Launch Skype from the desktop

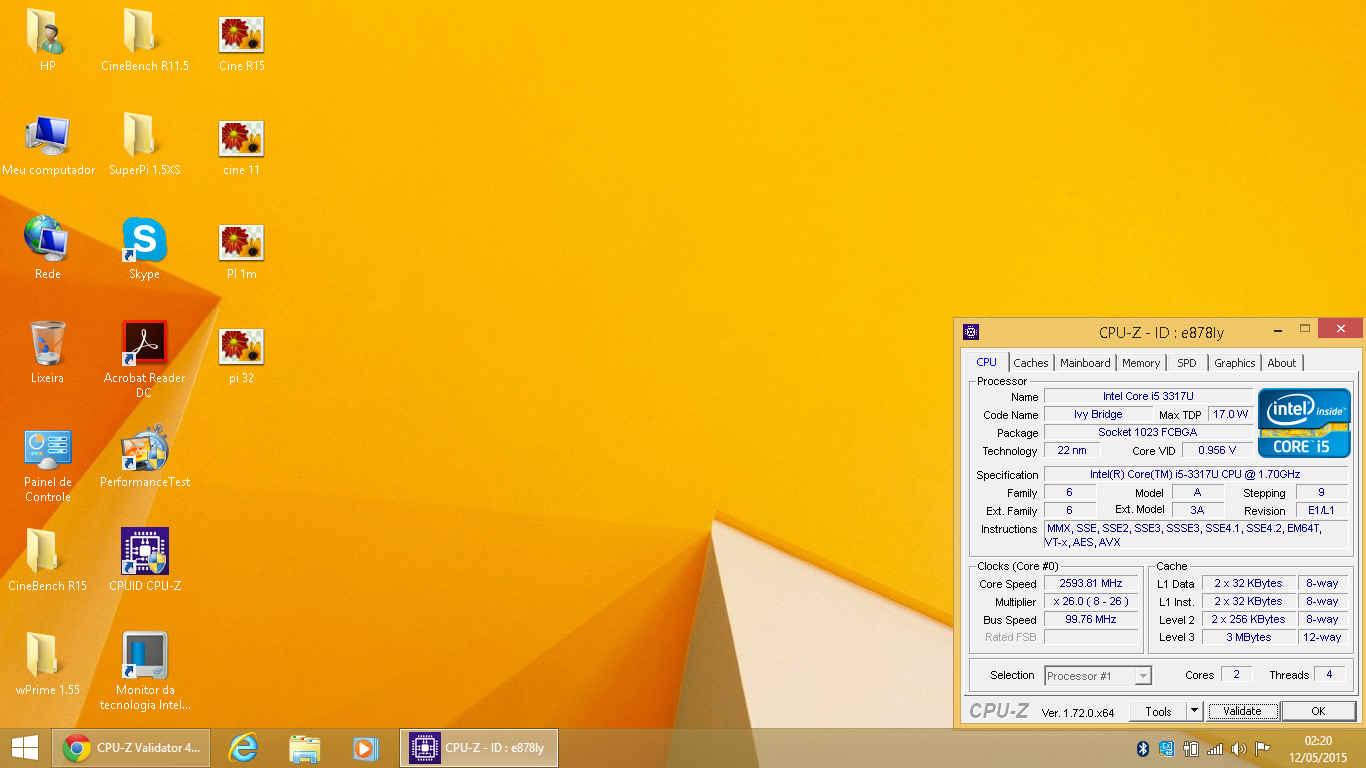144,248
